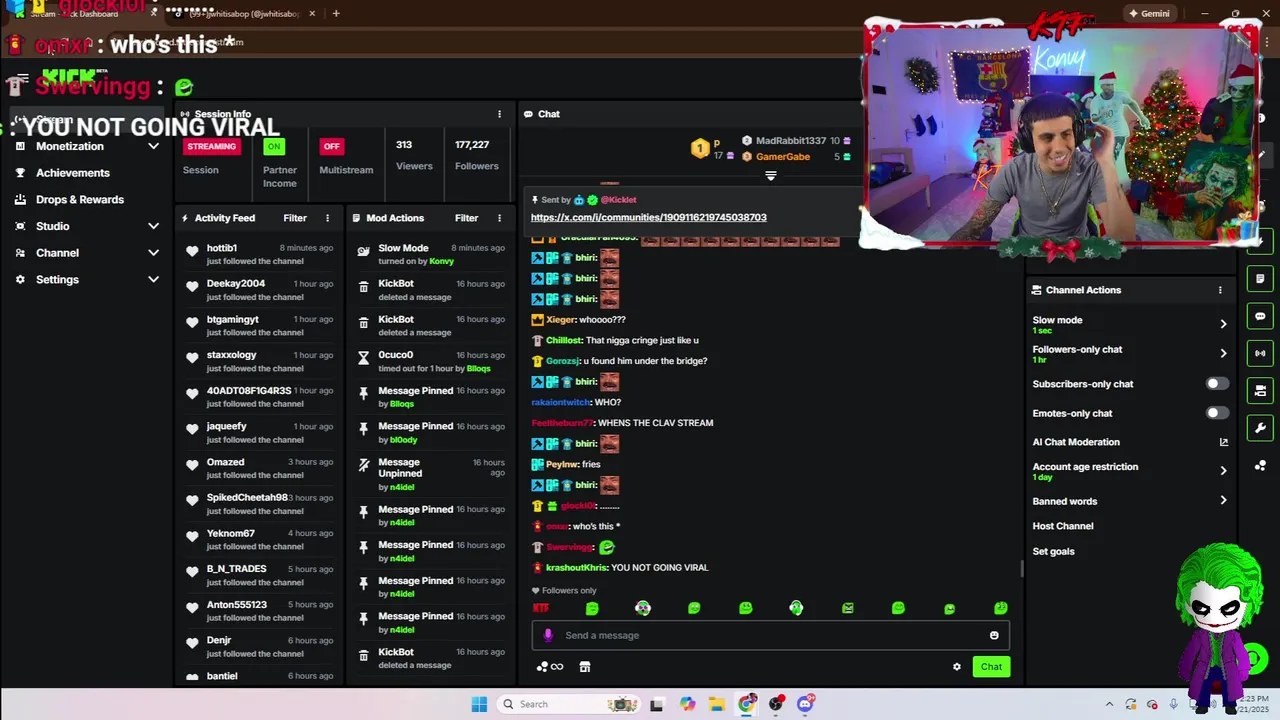Open Mod Actions three-dot menu
Image resolution: width=1280 pixels, height=720 pixels.
[499, 218]
